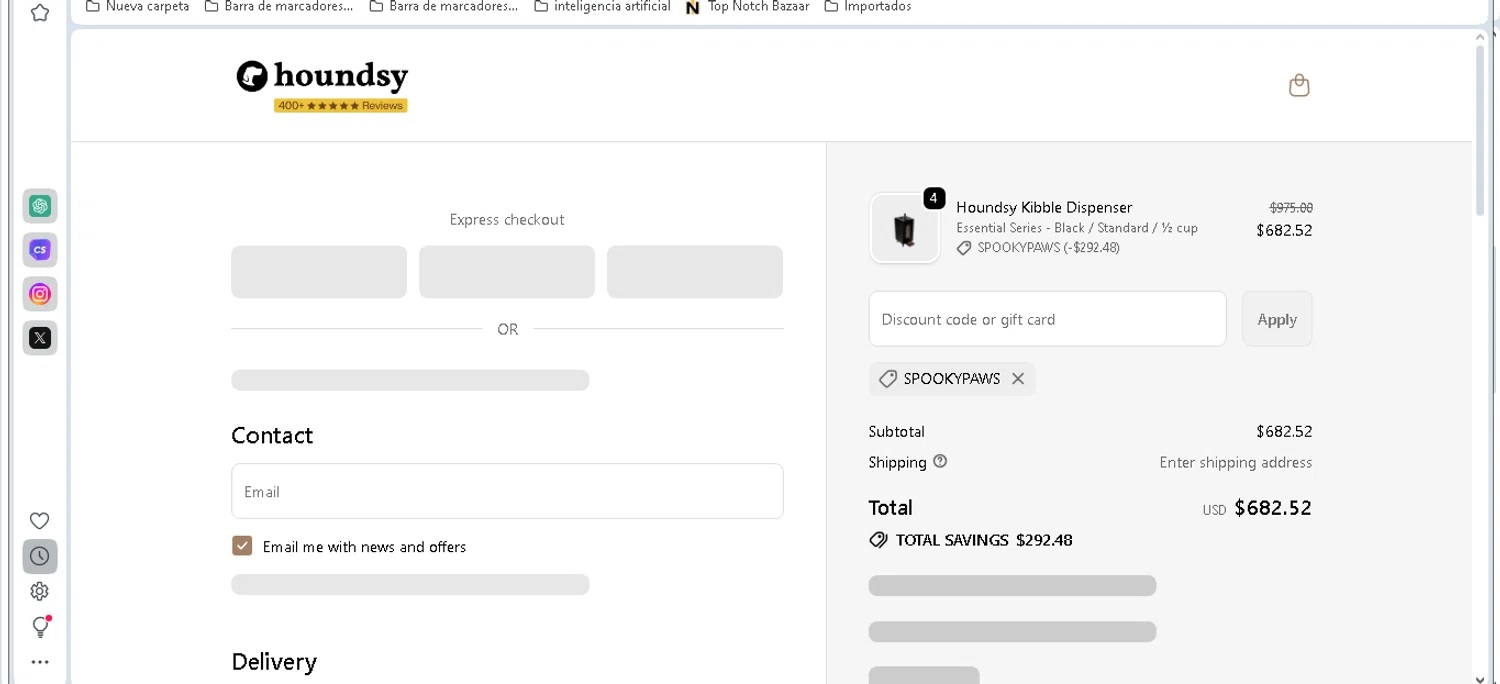Image resolution: width=1500 pixels, height=684 pixels.
Task: Click the Subtotal label
Action: pos(897,431)
